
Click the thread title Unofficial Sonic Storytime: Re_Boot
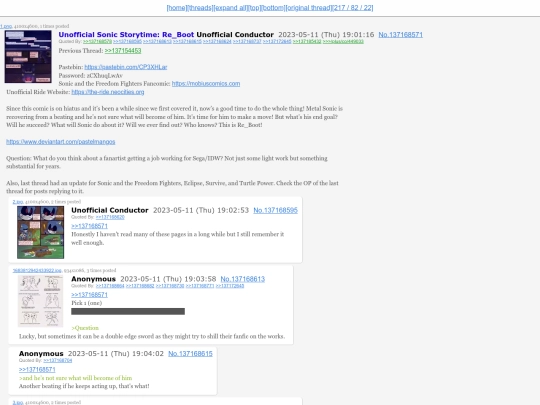(126, 35)
